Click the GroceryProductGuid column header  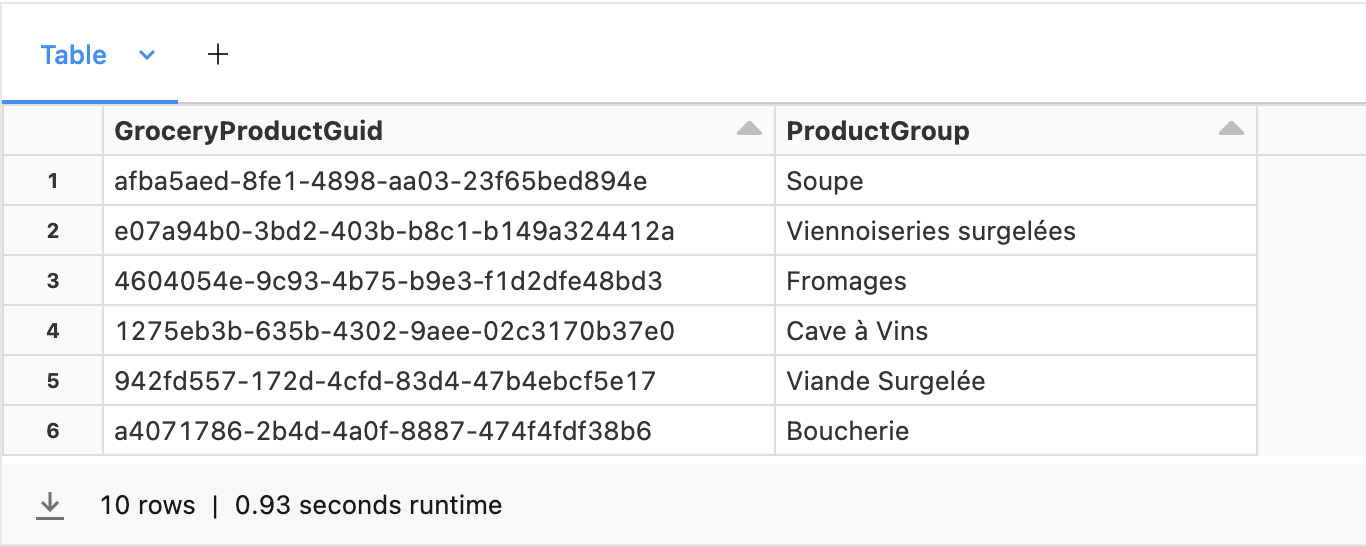click(249, 131)
